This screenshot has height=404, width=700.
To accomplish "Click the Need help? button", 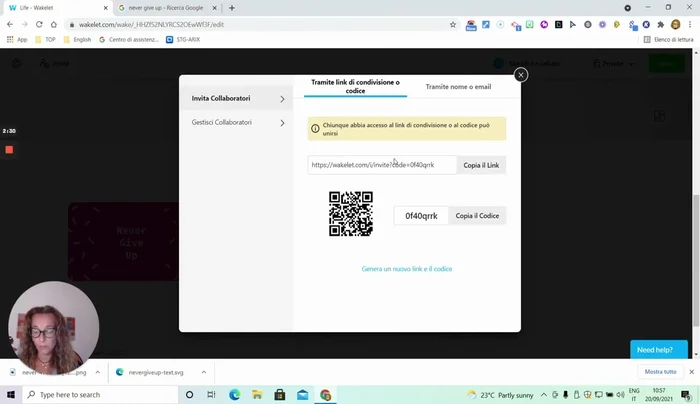I will 658,350.
